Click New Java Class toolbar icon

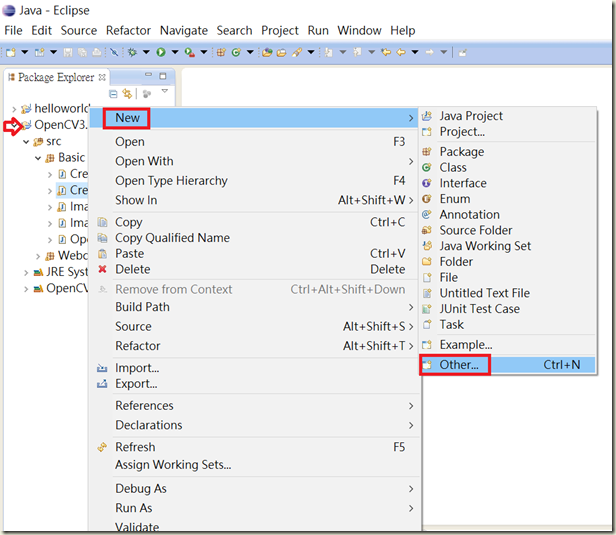click(x=236, y=52)
